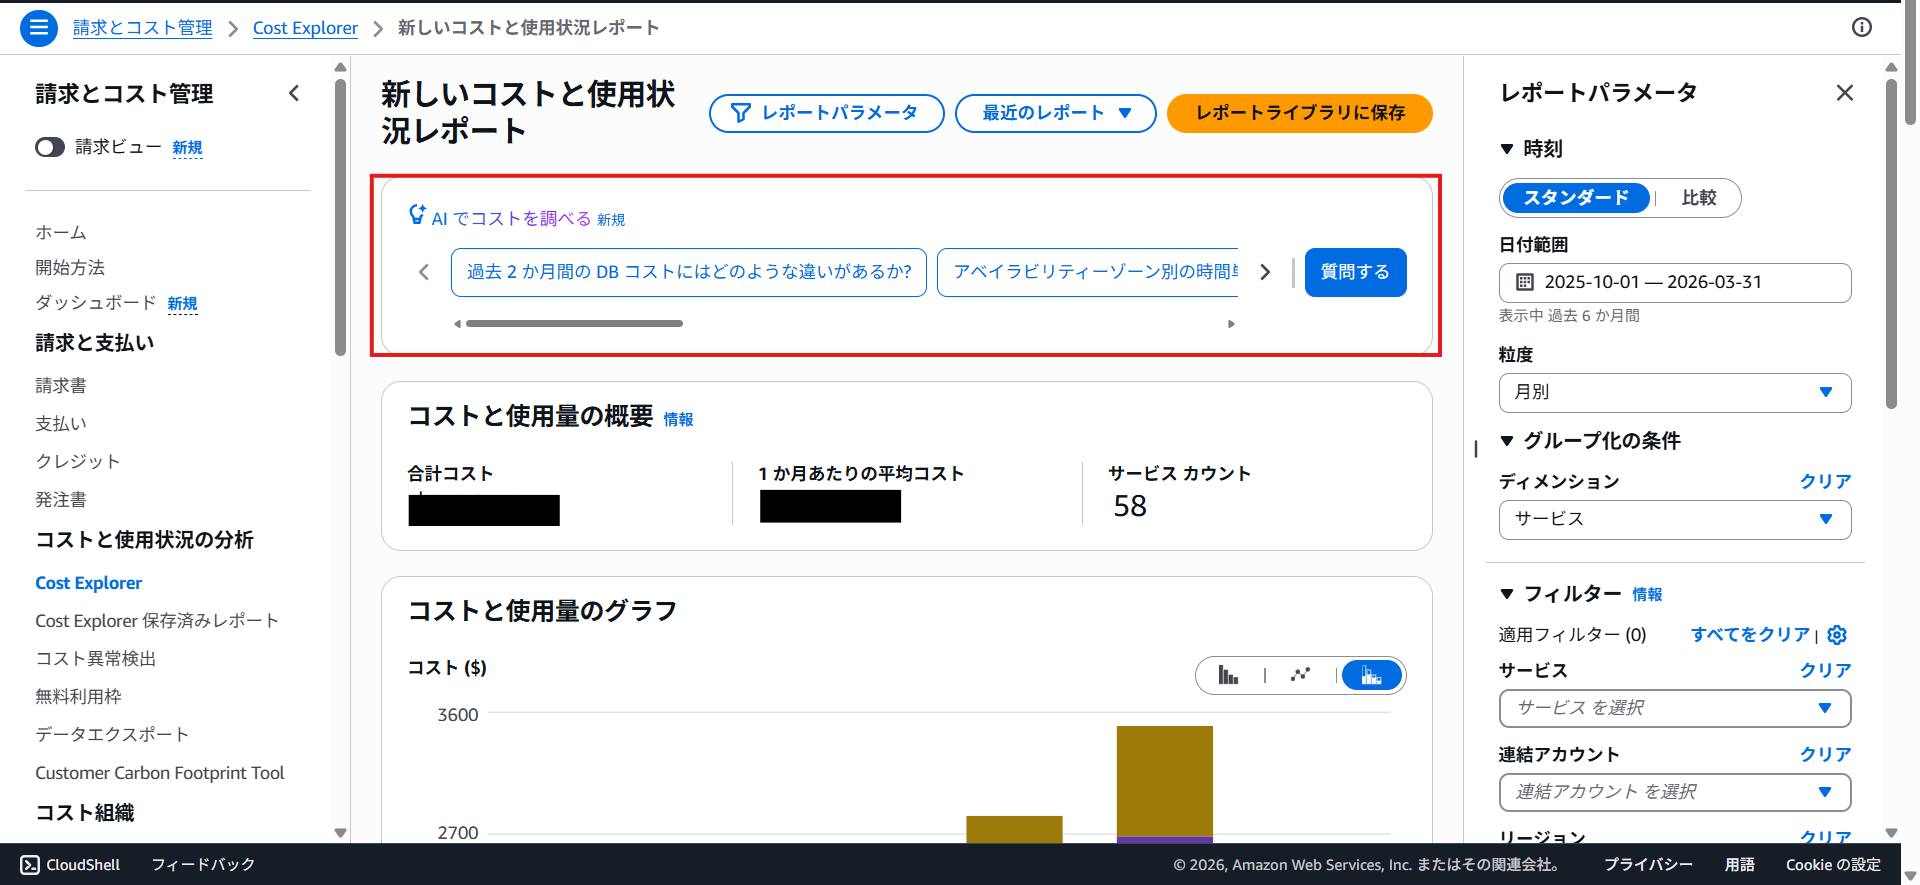Open ダッシュボード in side navigation
Image resolution: width=1920 pixels, height=885 pixels.
pyautogui.click(x=96, y=303)
